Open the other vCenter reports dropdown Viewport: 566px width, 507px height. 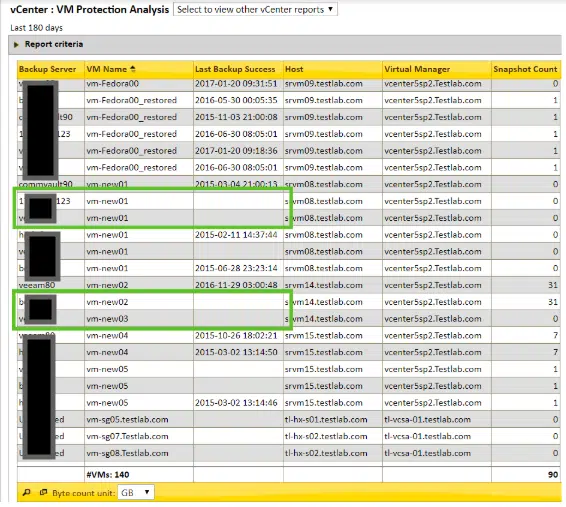coord(255,9)
